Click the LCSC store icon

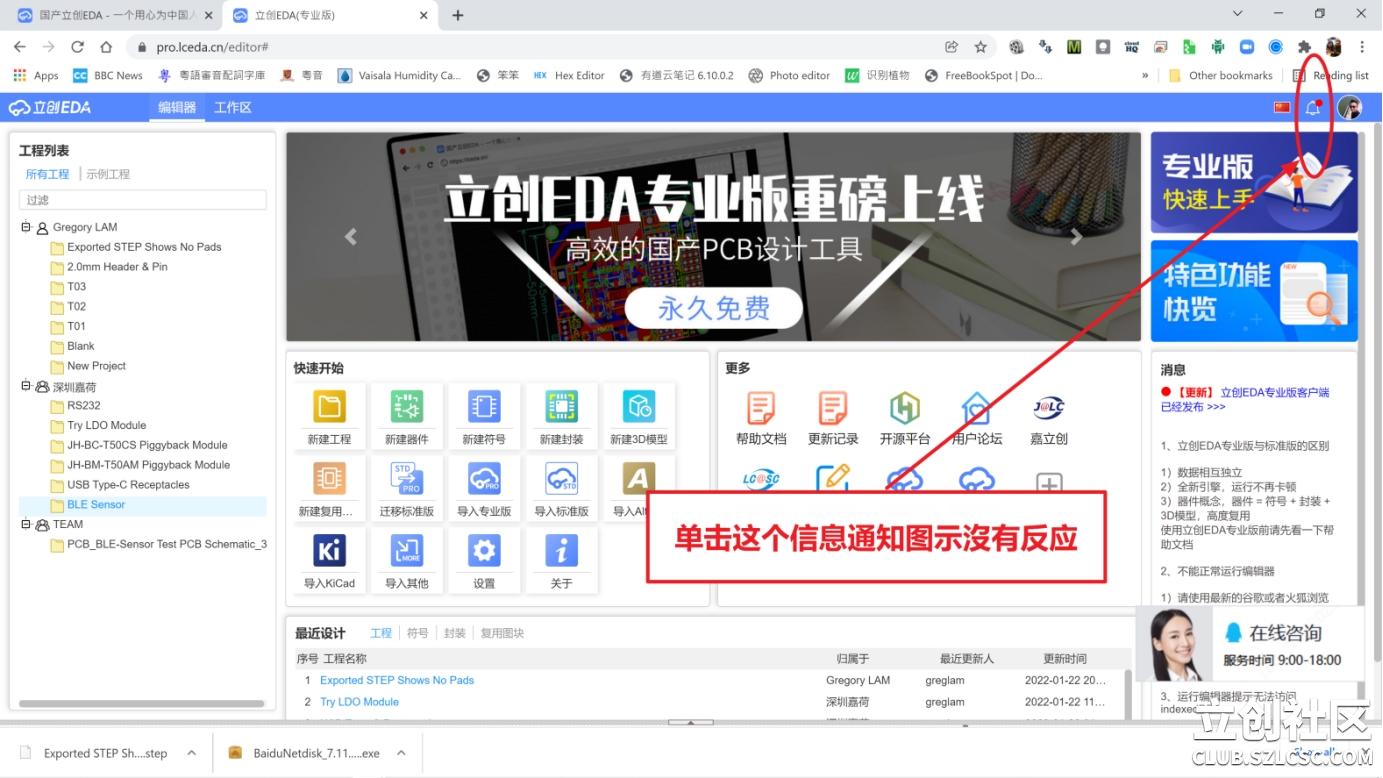click(x=761, y=478)
